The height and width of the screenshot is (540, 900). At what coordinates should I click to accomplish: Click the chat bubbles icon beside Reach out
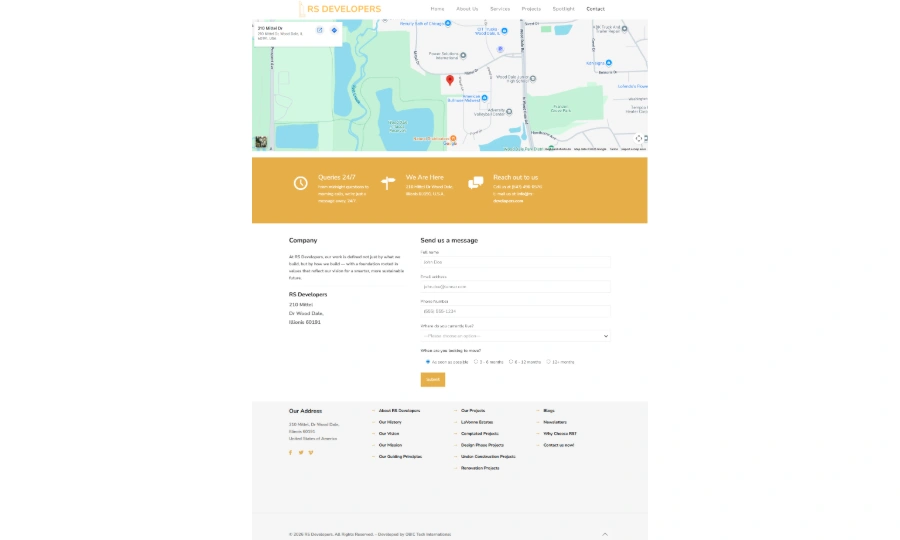[475, 182]
